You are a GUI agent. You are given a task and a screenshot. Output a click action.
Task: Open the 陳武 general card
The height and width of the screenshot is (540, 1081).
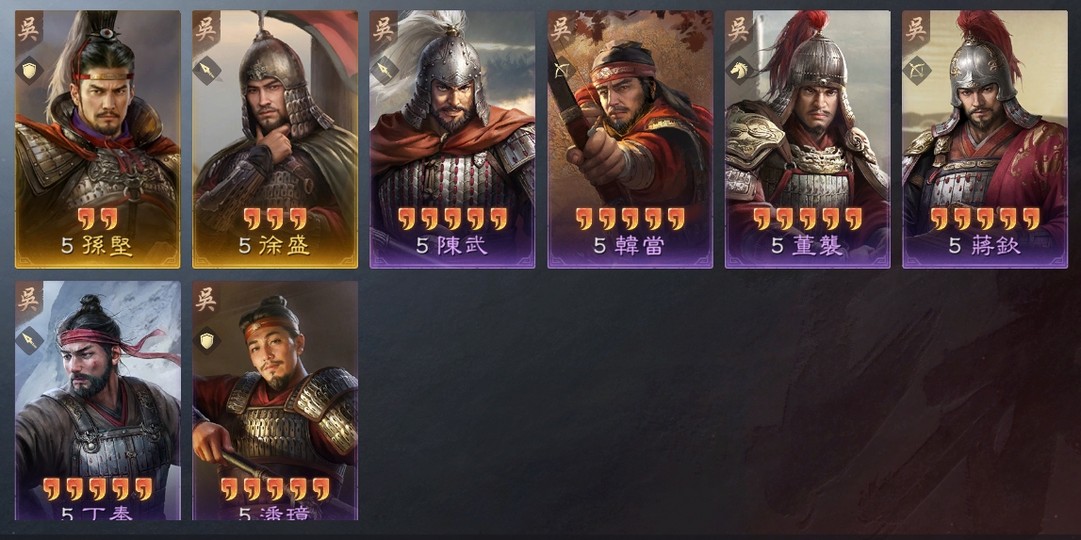[x=452, y=139]
